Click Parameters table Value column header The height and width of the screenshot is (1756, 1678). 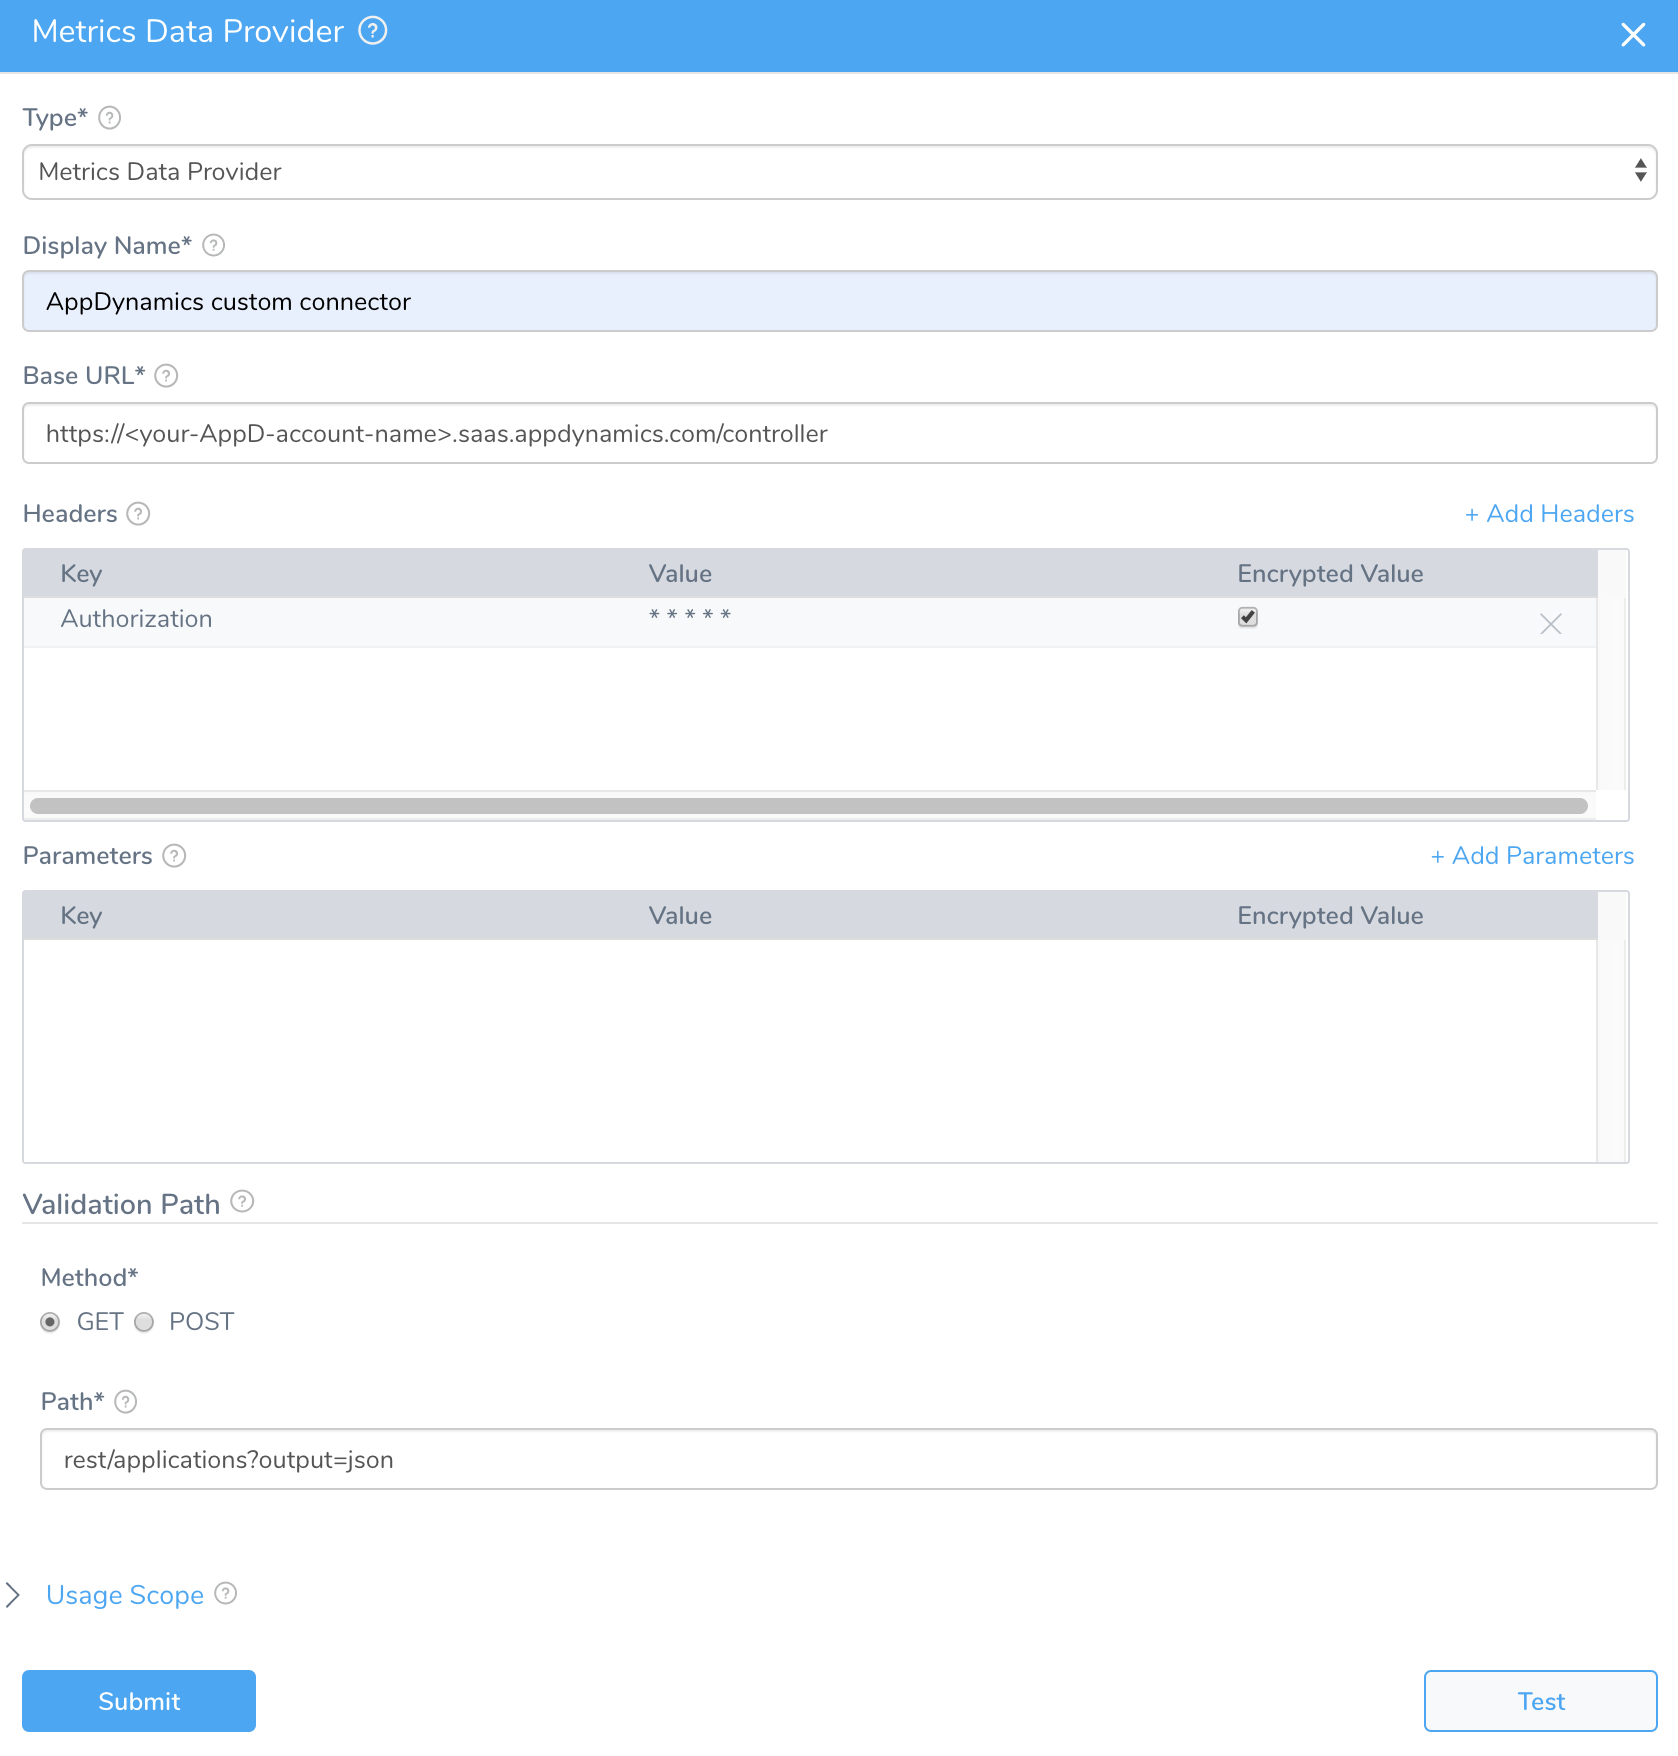coord(680,916)
